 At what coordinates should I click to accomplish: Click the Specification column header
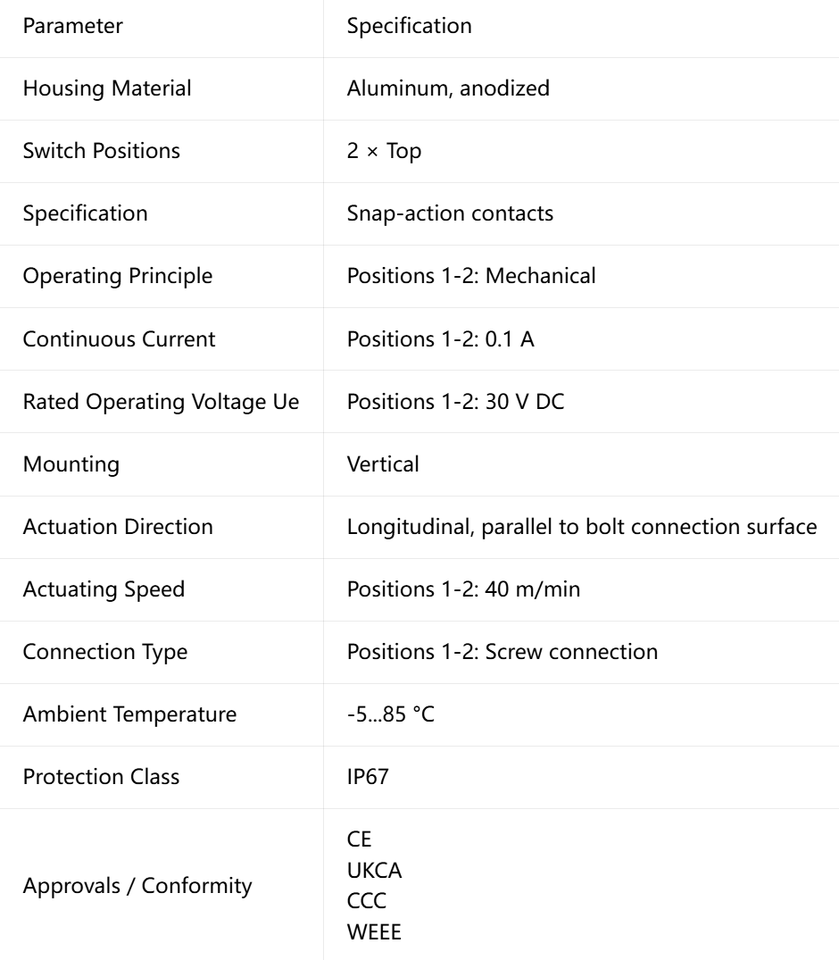click(x=409, y=26)
